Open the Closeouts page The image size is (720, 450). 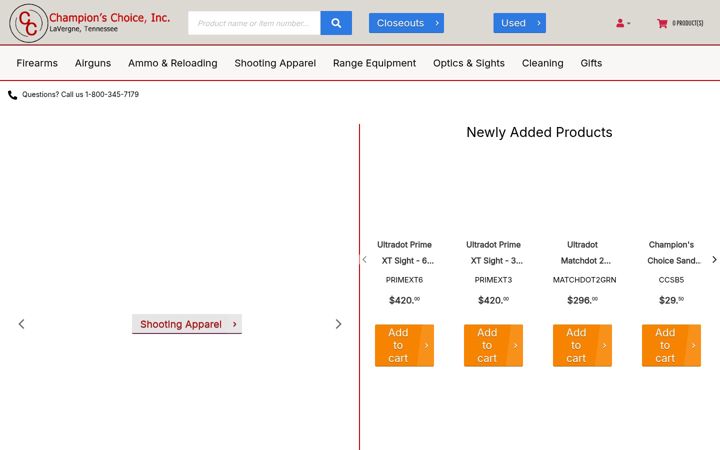pos(406,23)
